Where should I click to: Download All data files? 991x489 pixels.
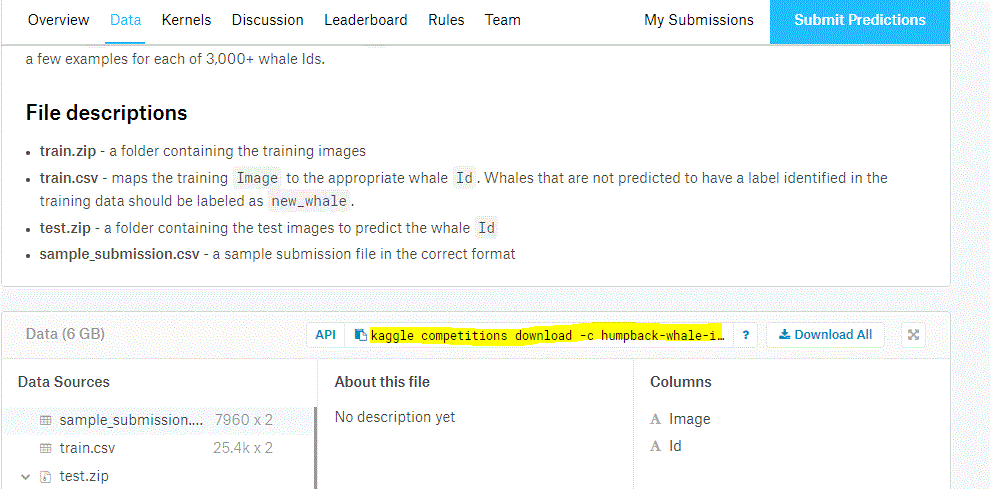[825, 335]
